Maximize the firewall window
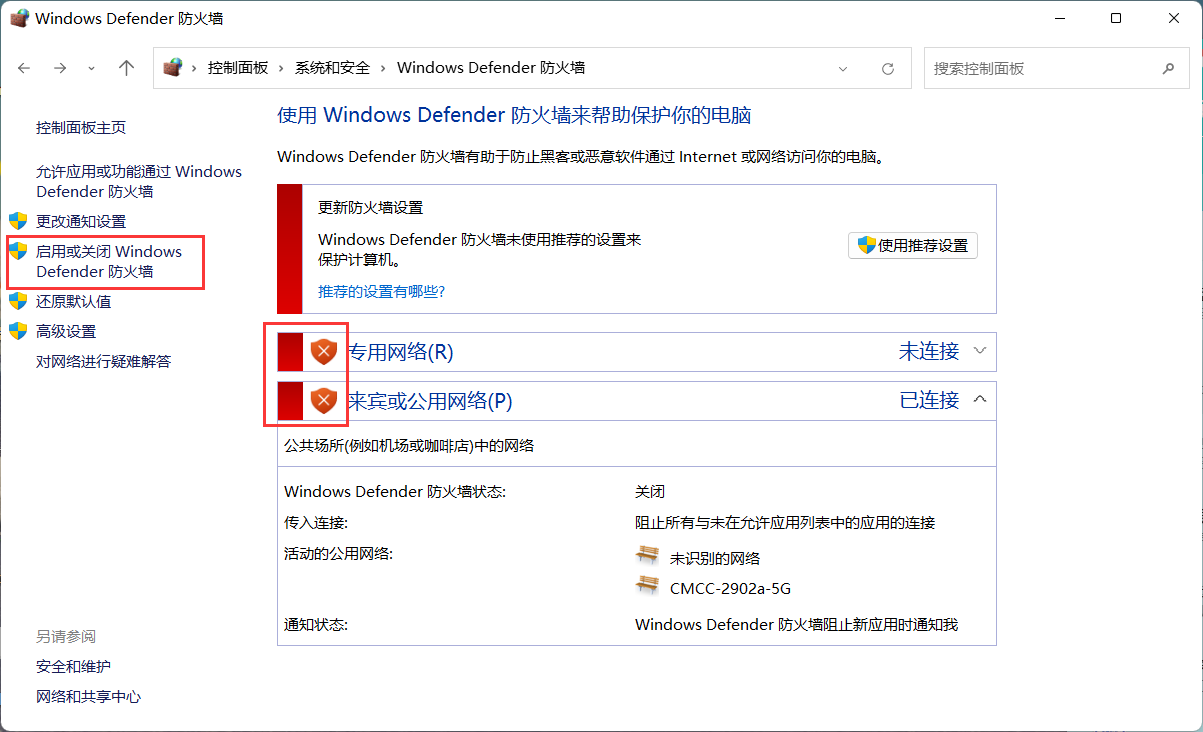 point(1116,18)
